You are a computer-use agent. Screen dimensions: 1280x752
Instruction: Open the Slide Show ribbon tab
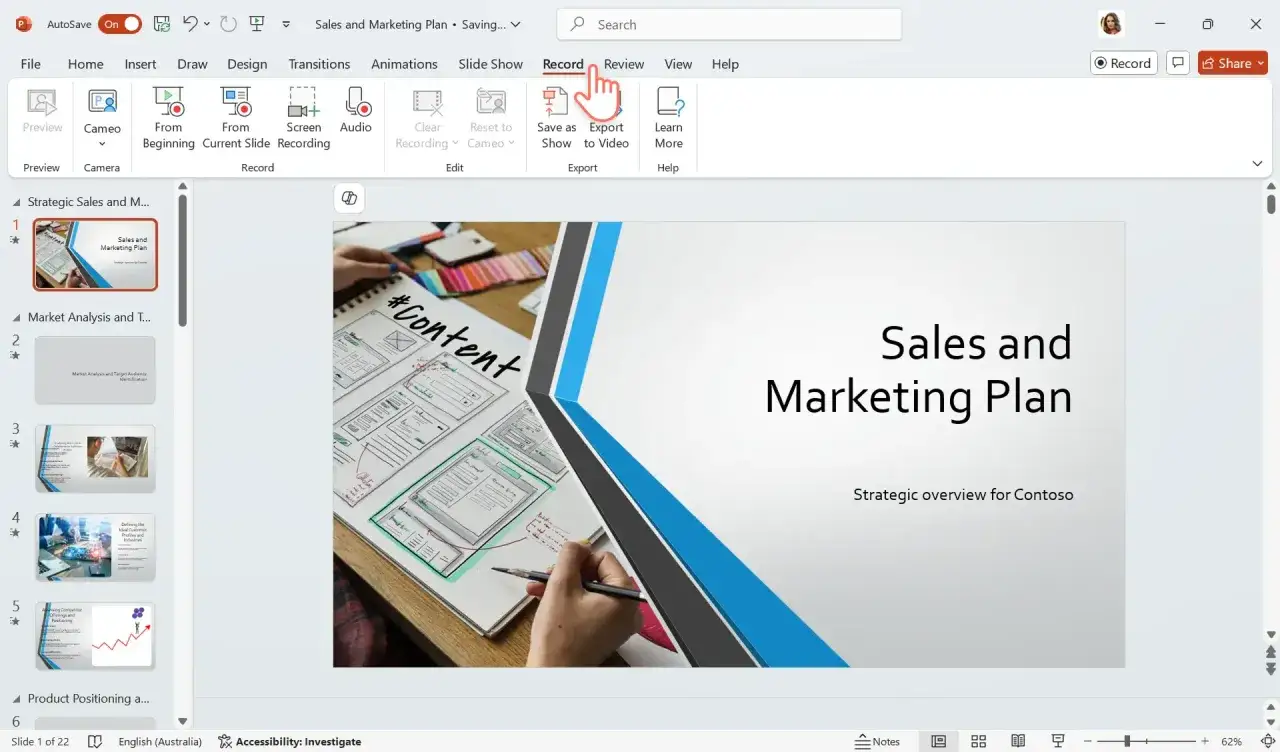[x=490, y=63]
